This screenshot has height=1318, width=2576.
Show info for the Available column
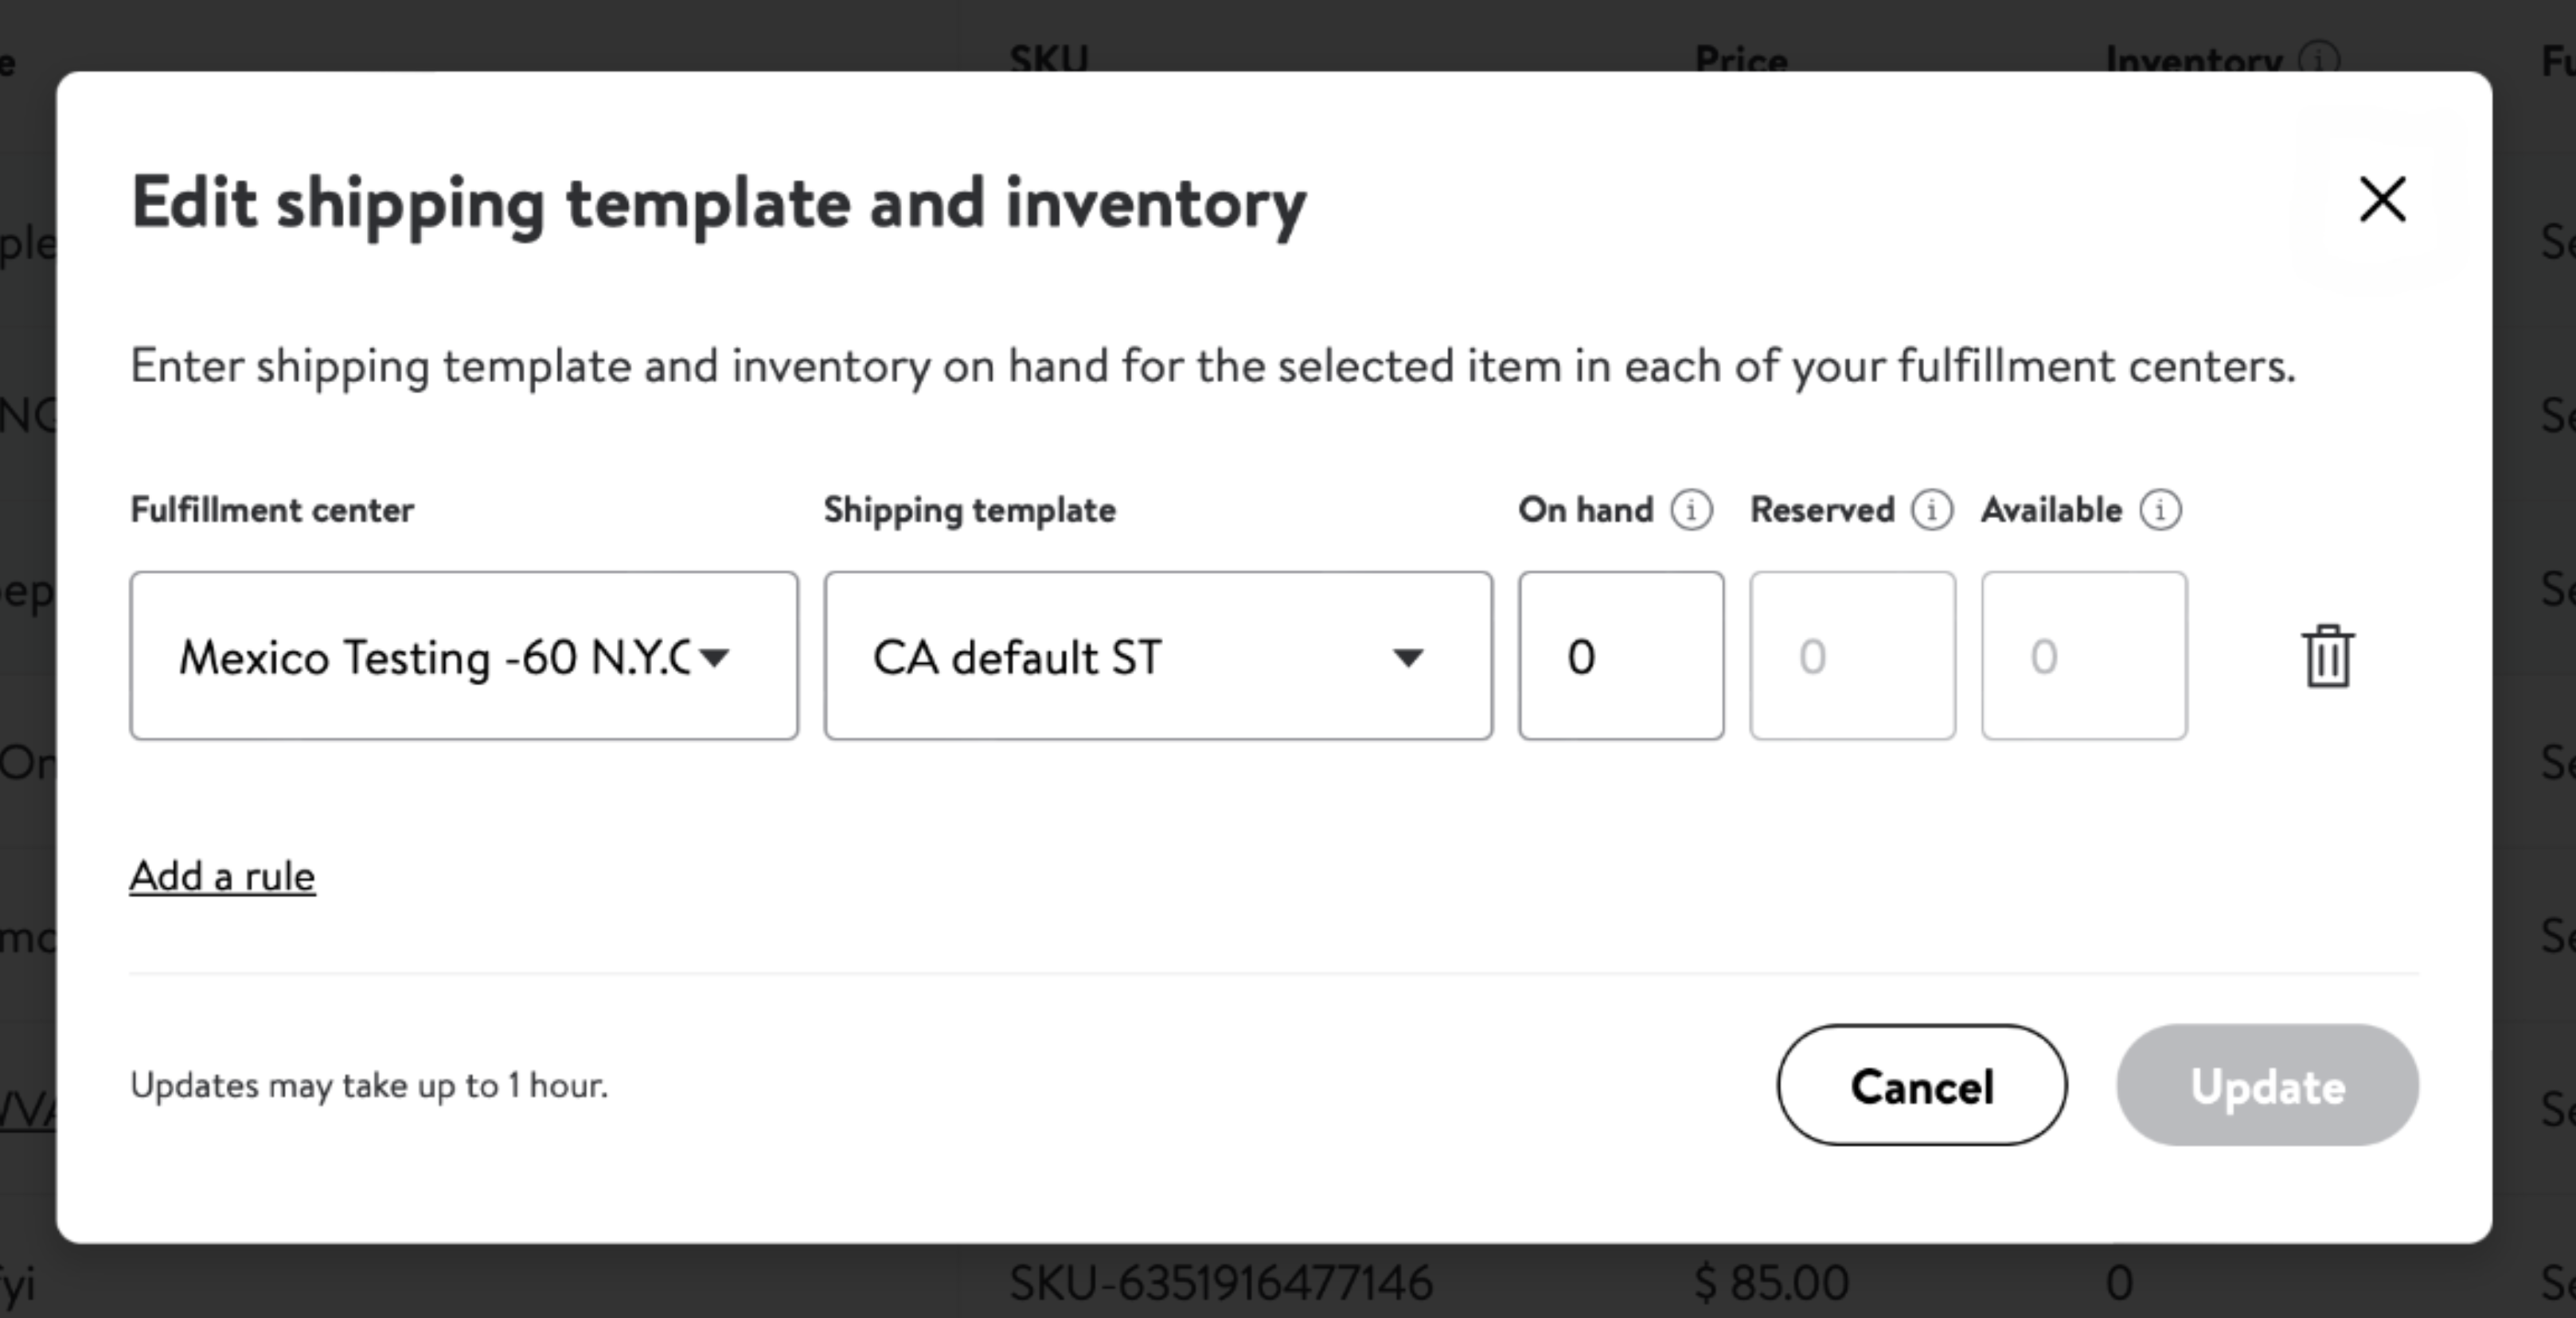click(2160, 510)
